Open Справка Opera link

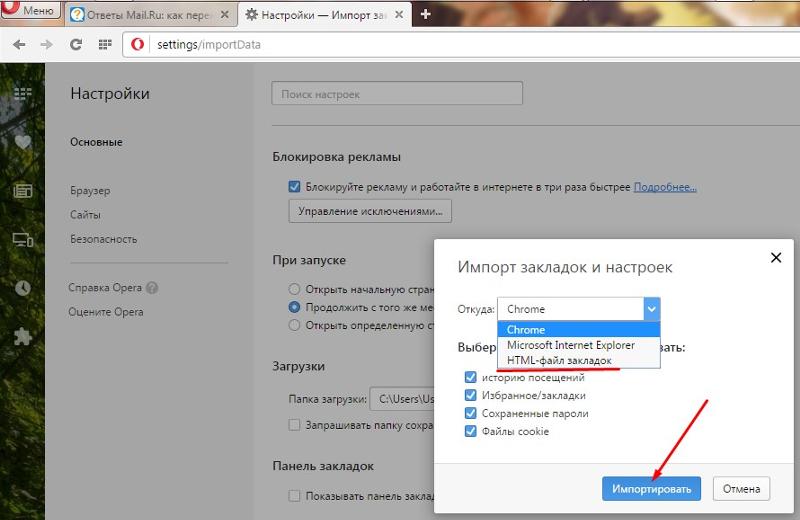pyautogui.click(x=105, y=287)
